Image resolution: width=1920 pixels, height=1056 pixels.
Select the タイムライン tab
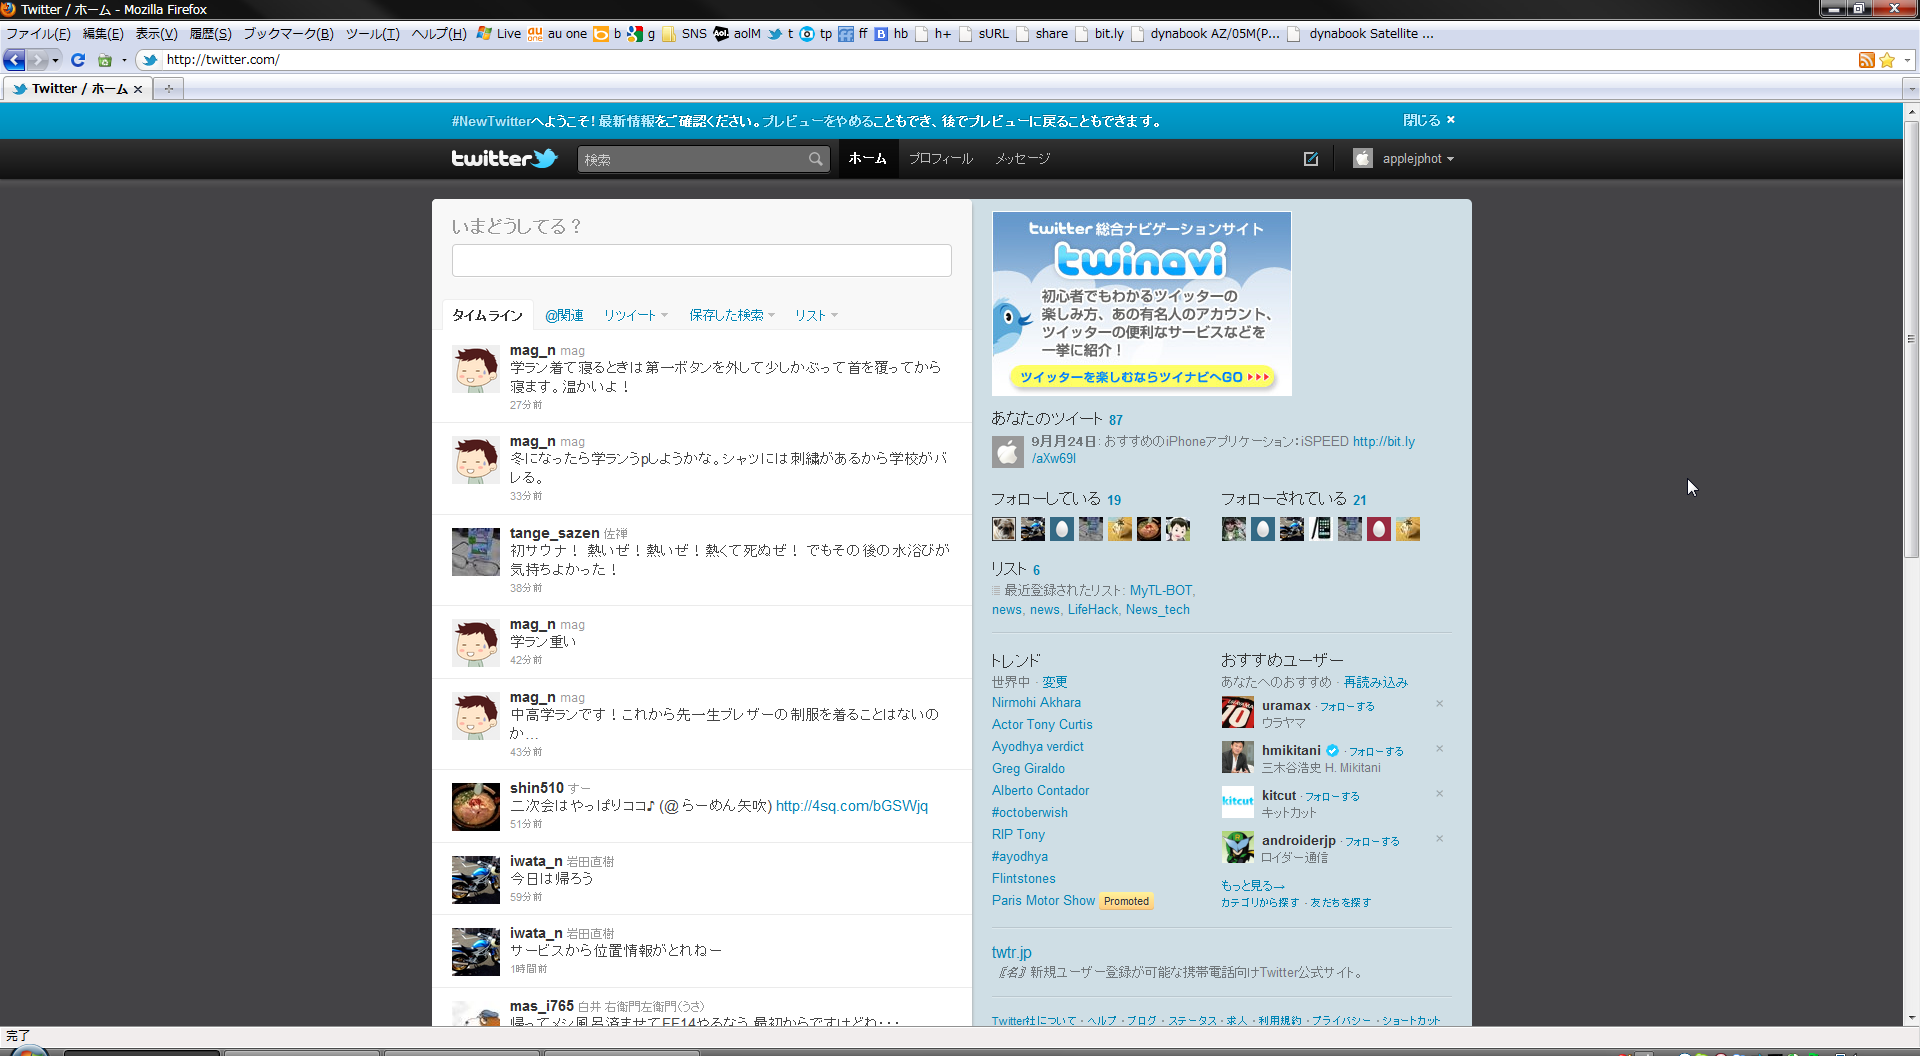click(487, 315)
